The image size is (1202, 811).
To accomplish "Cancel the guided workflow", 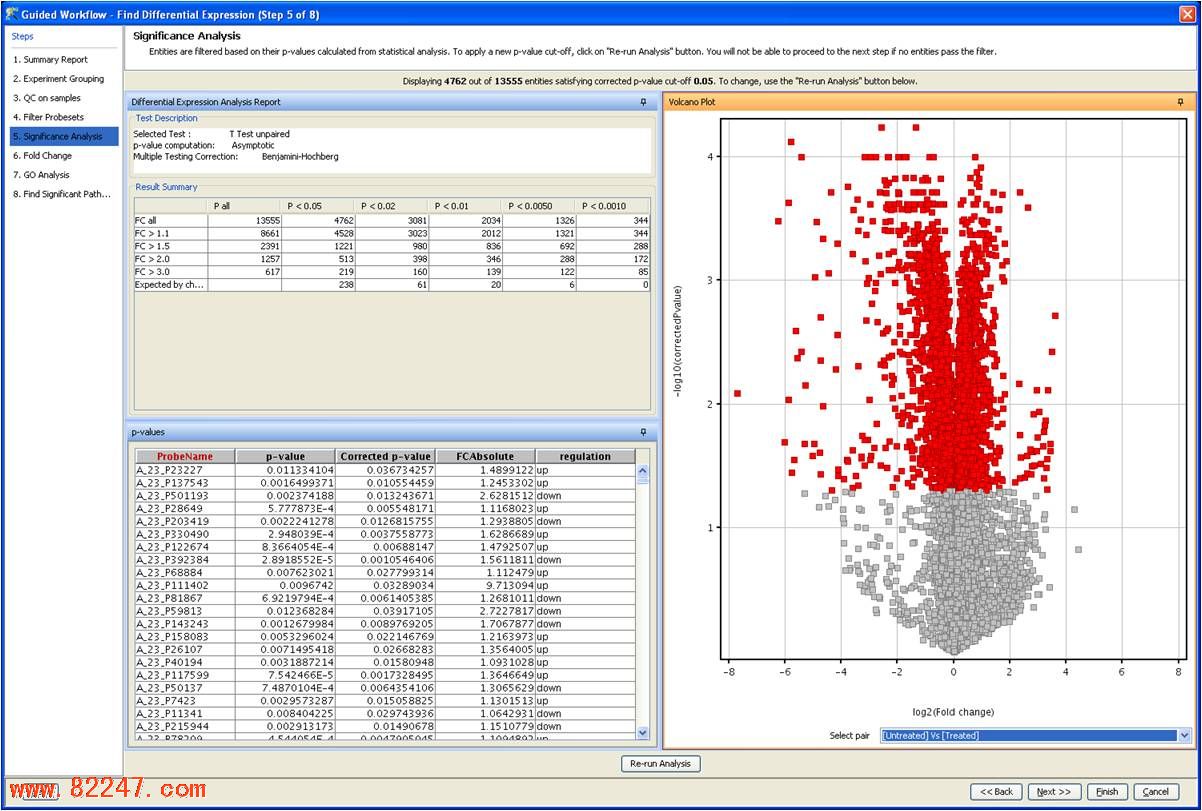I will point(1155,792).
